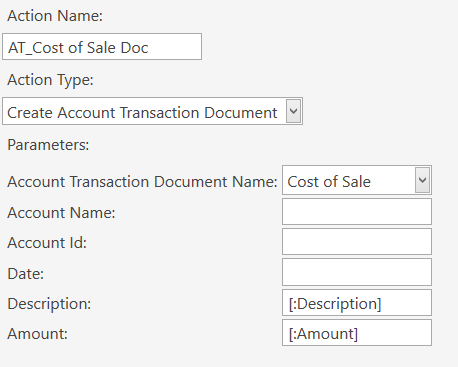The image size is (458, 367).
Task: Select the Create Account Transaction Document combo box
Action: click(152, 111)
